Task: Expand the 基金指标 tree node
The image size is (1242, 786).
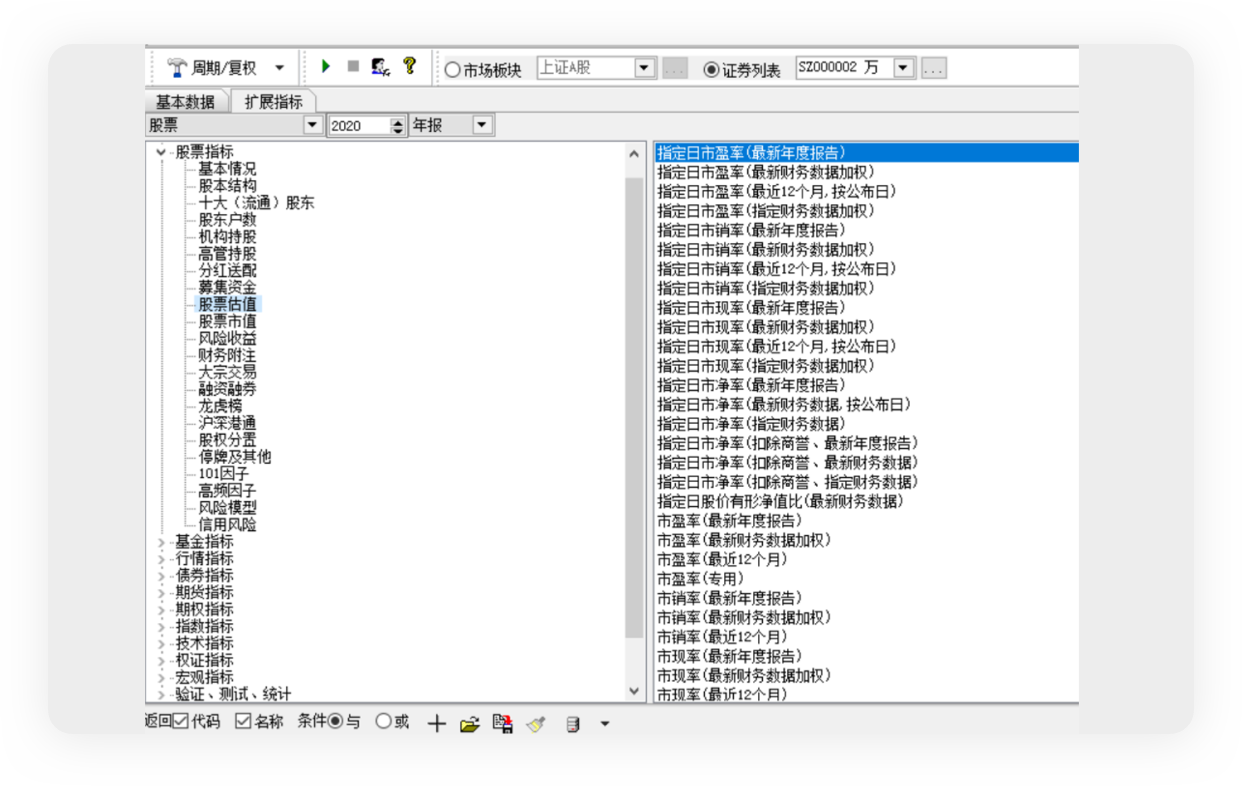Action: point(162,542)
